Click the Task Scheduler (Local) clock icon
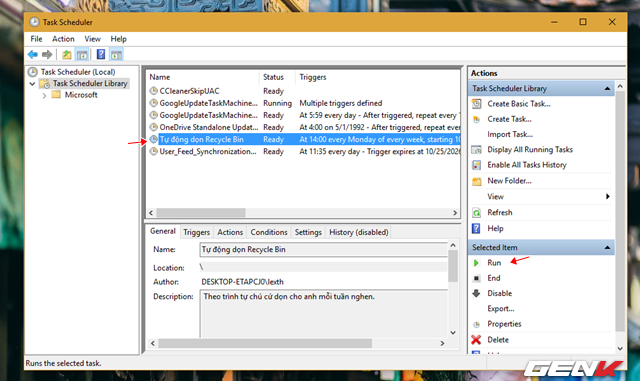Screen dimensions: 640x381 point(33,72)
